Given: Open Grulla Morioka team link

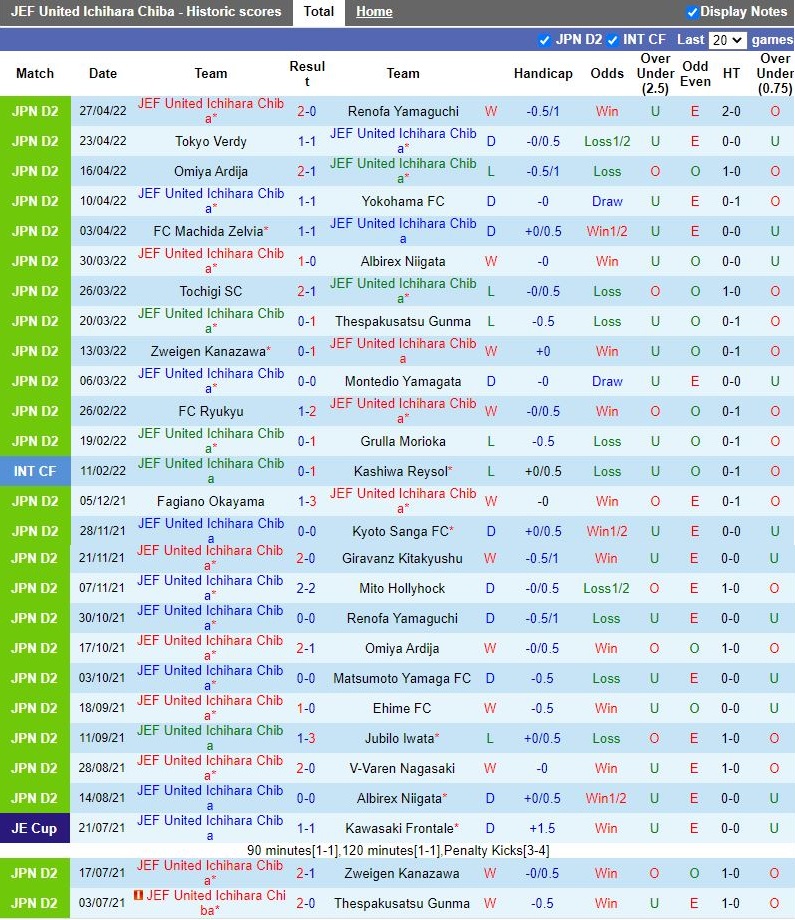Looking at the screenshot, I should click(x=402, y=441).
